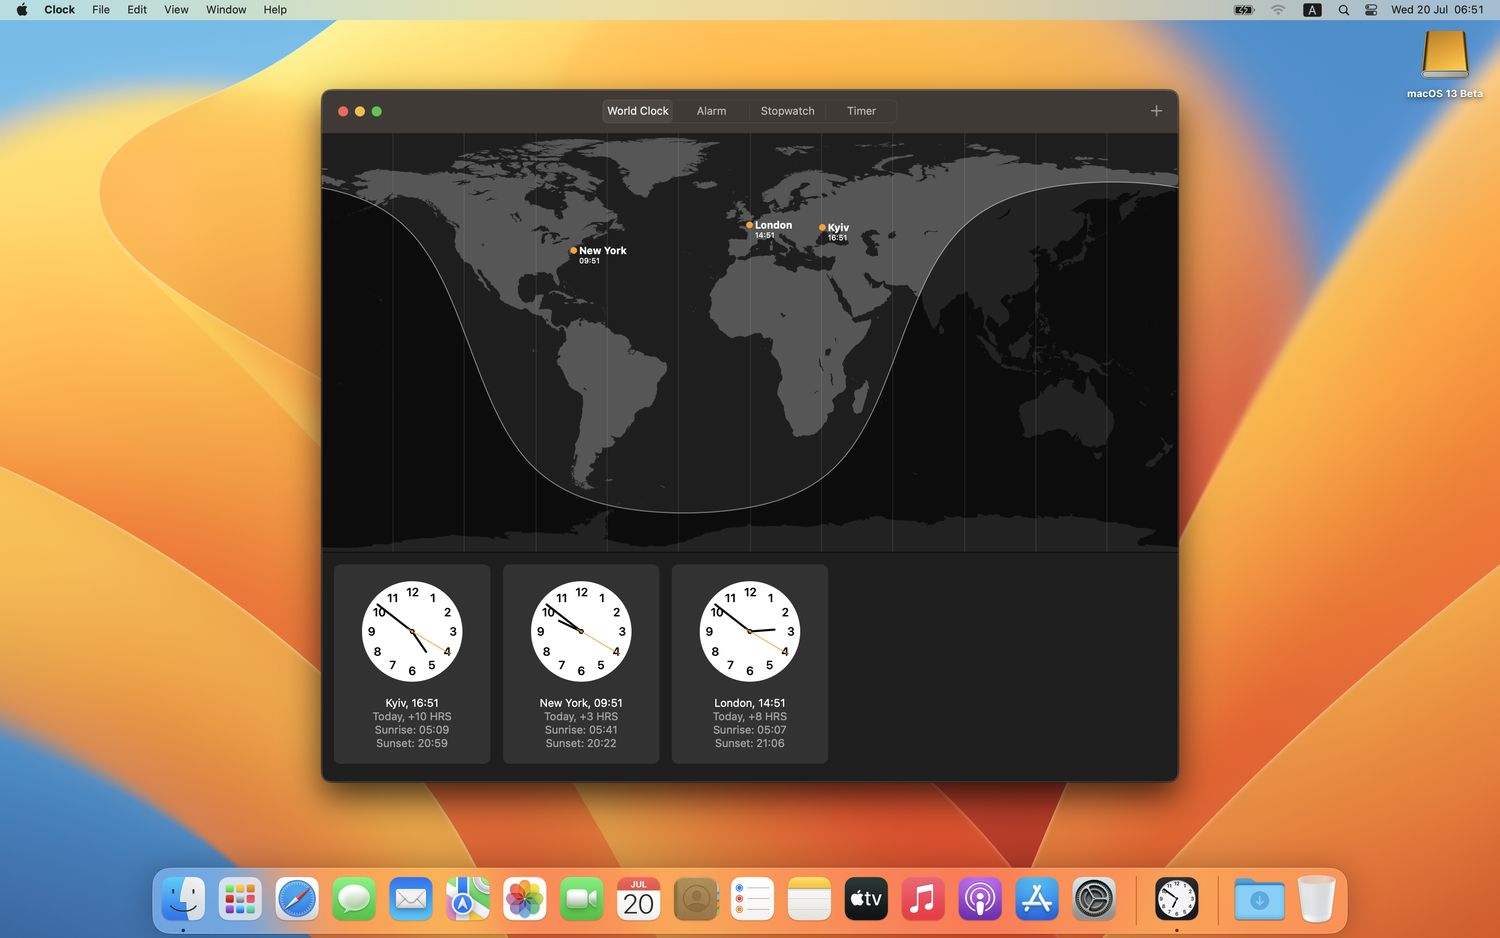Open the Apple menu
This screenshot has width=1500, height=938.
[22, 10]
